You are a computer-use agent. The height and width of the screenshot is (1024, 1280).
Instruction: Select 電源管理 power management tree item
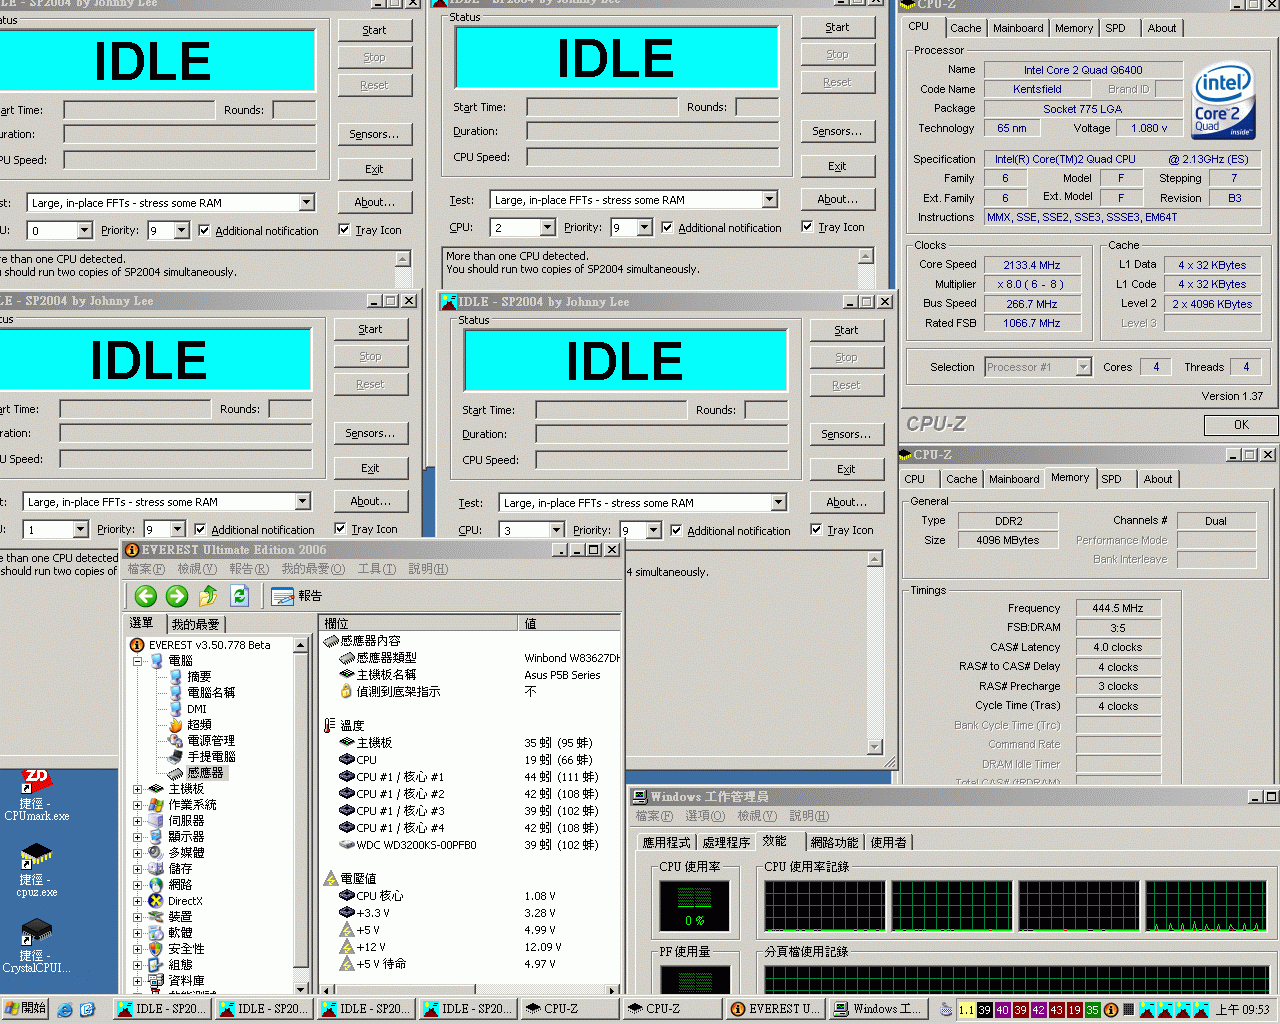pos(211,740)
